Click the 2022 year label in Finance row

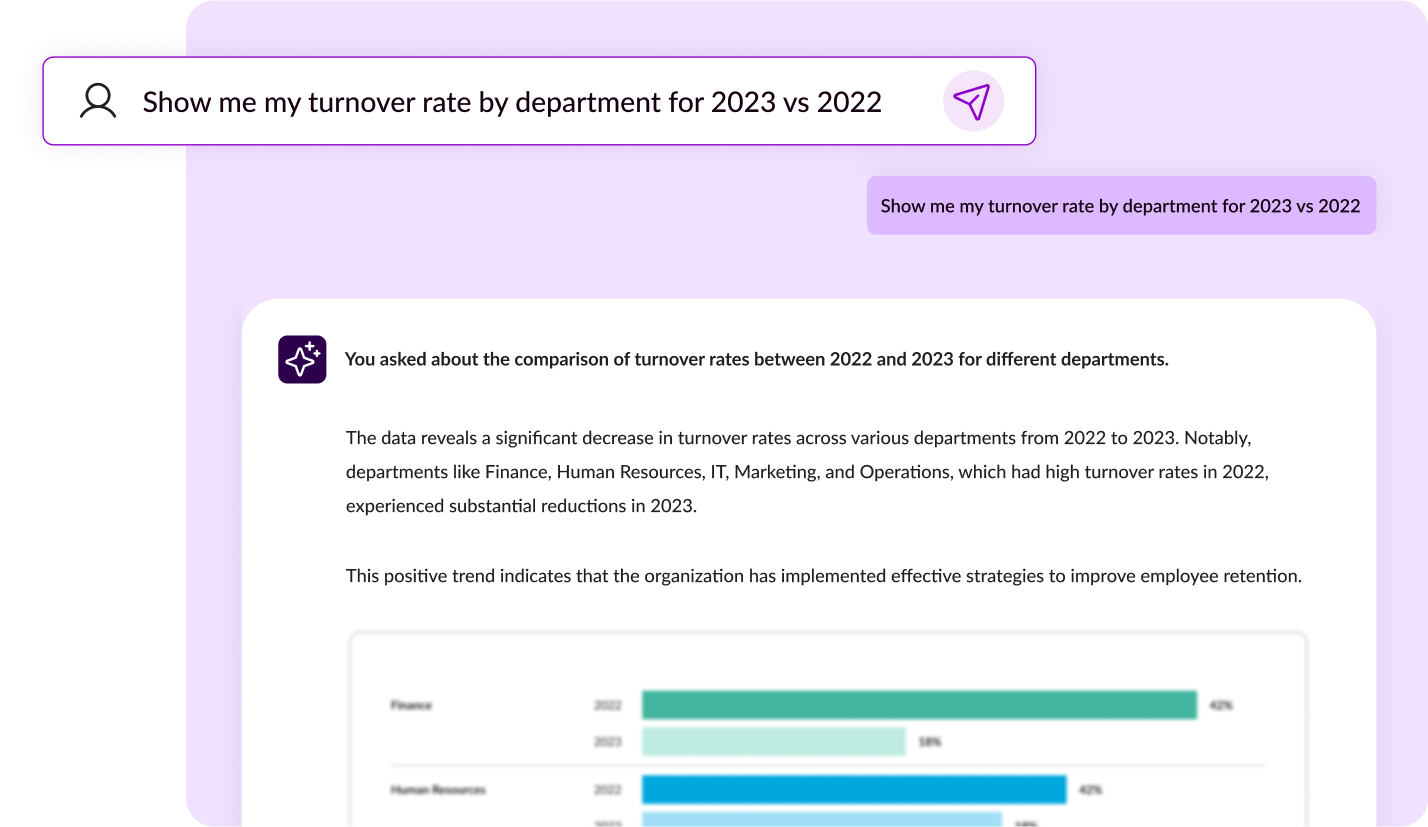click(608, 705)
